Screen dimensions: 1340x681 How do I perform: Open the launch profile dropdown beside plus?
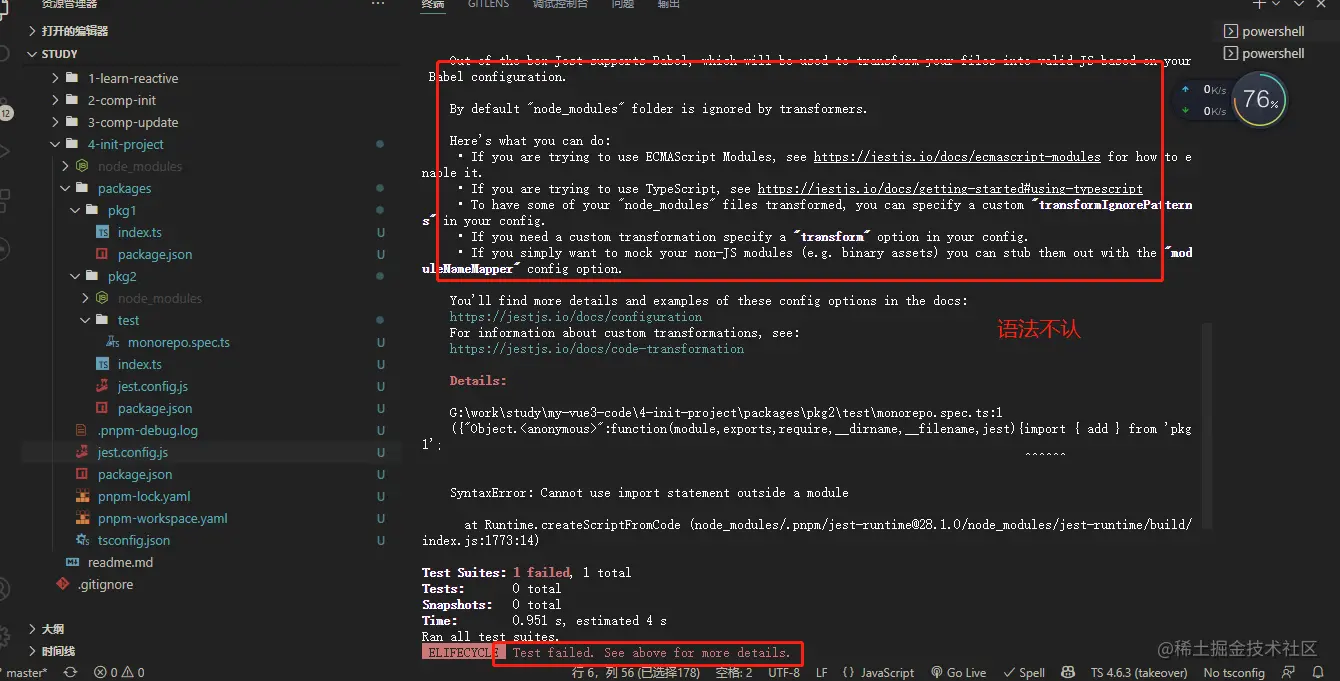click(x=1277, y=4)
